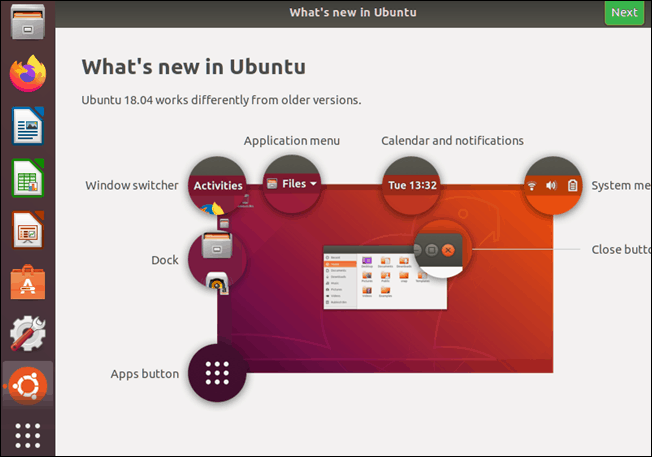Open the settings tools wrench icon in dock
The width and height of the screenshot is (652, 457).
point(27,333)
